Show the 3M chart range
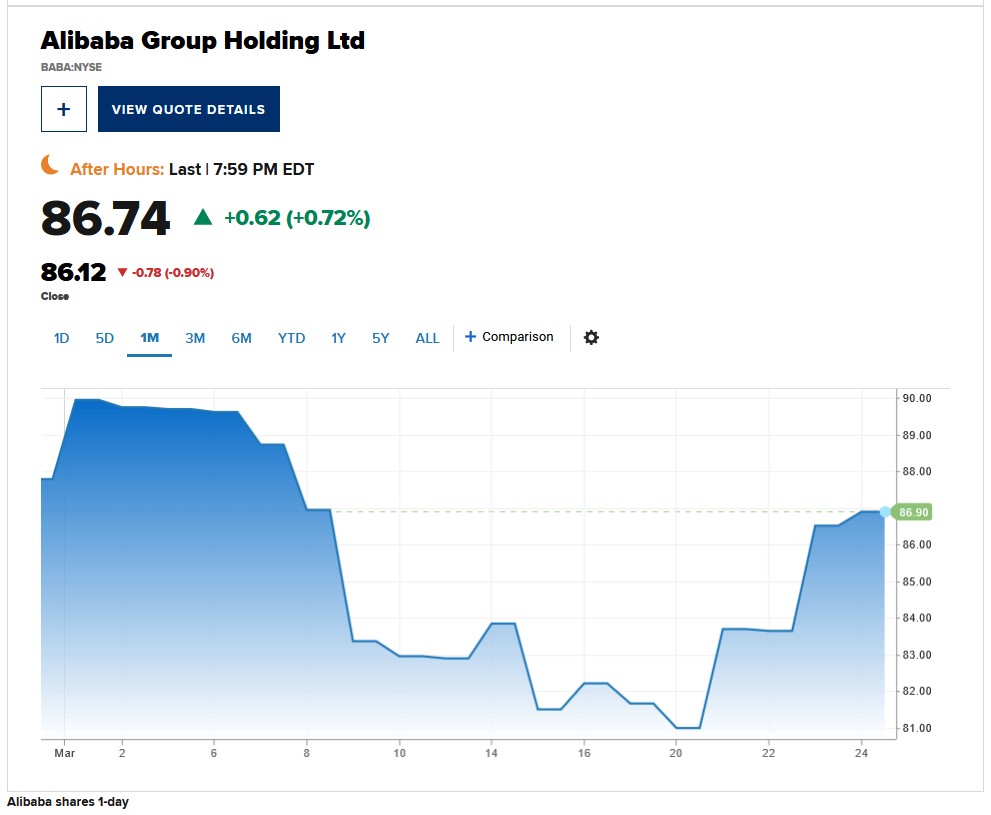The width and height of the screenshot is (991, 815). (x=195, y=338)
